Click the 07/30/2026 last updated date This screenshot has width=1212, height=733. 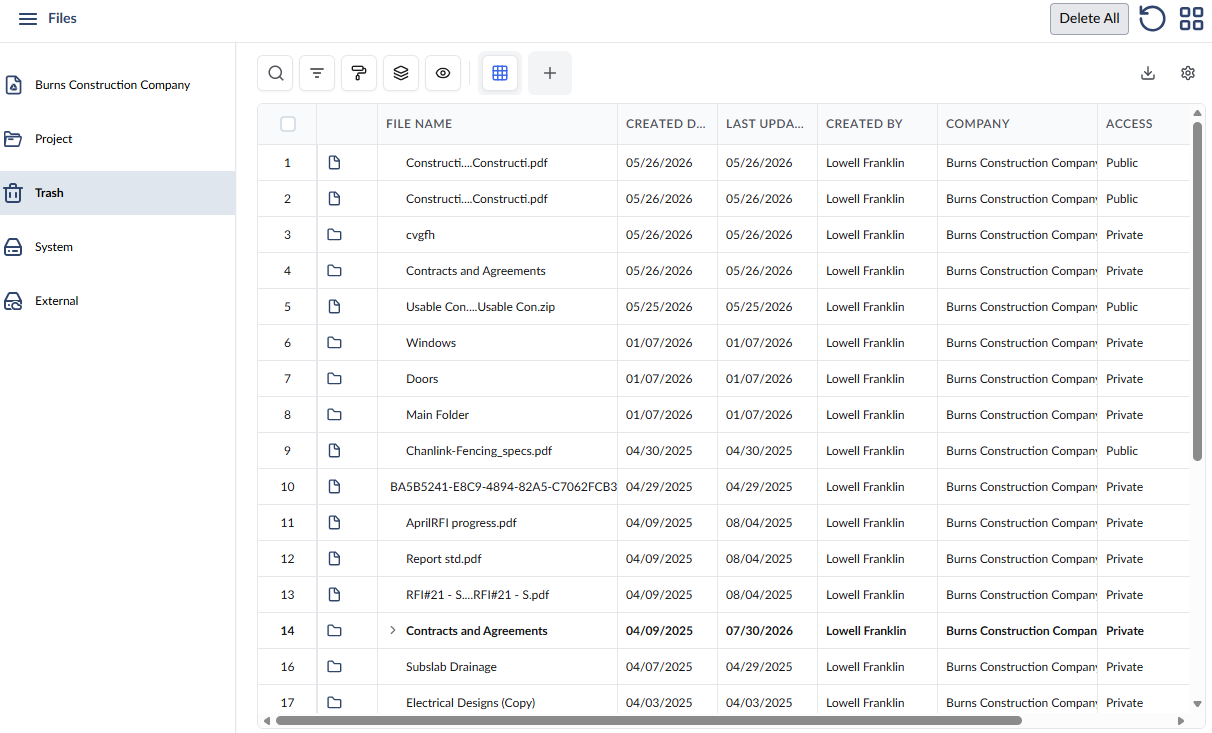click(x=759, y=631)
